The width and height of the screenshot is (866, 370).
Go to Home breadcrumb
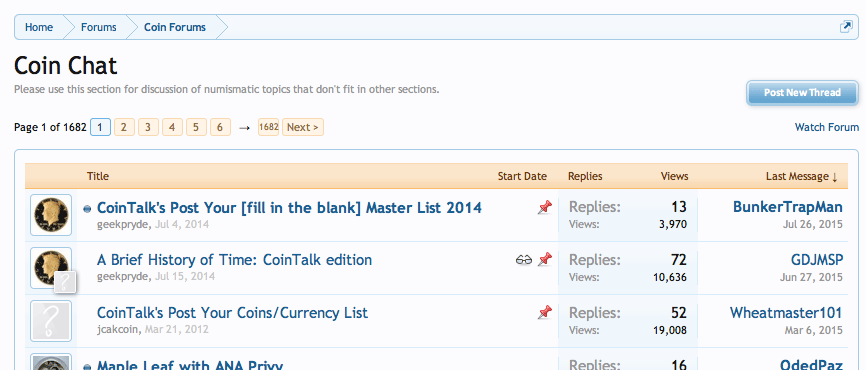click(x=39, y=27)
